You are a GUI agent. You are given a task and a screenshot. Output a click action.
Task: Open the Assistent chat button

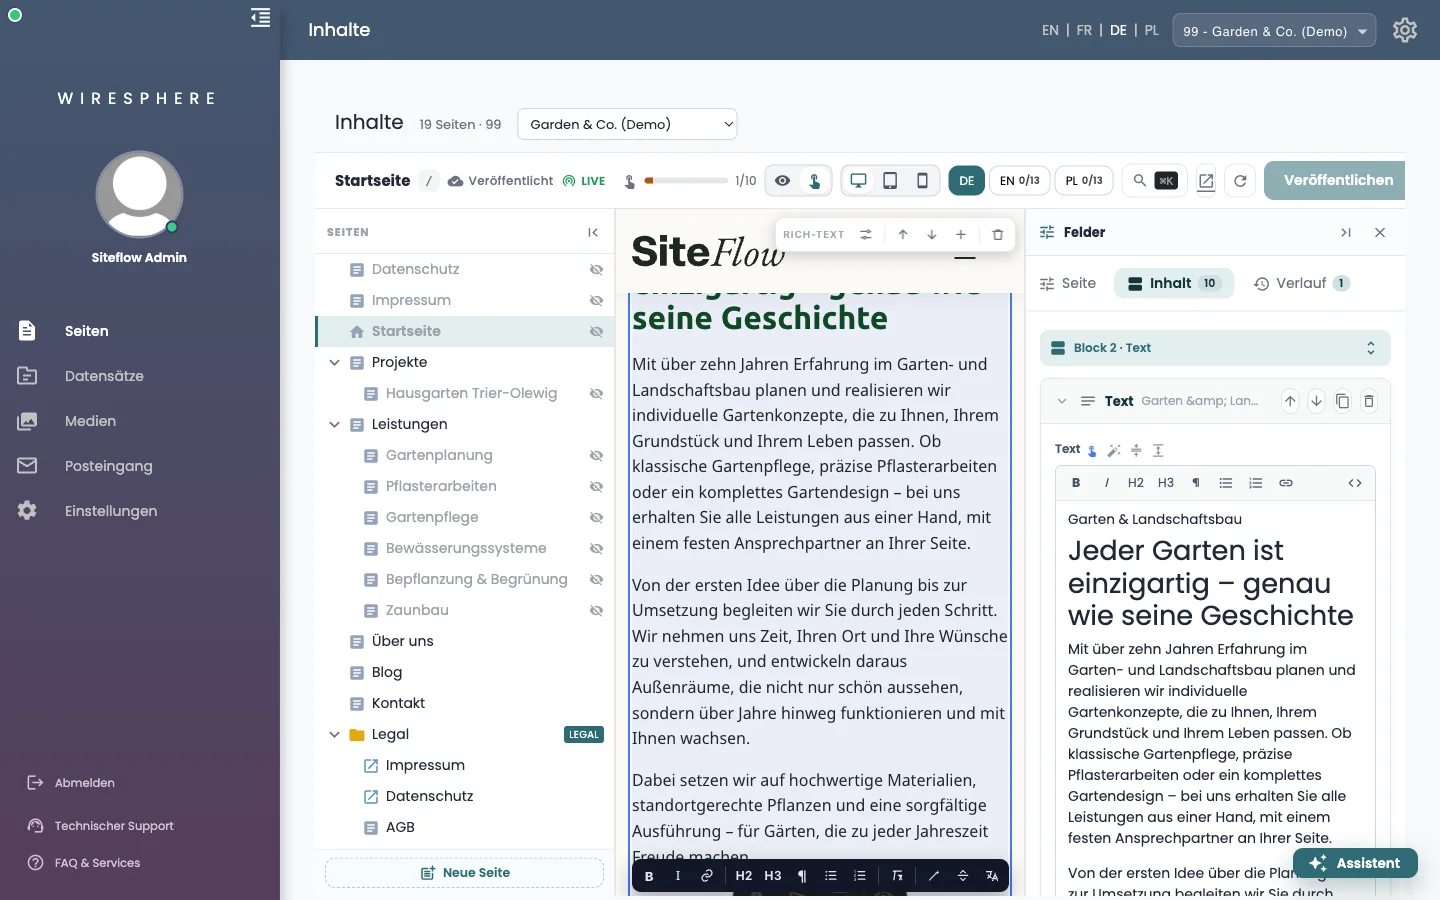click(1355, 863)
